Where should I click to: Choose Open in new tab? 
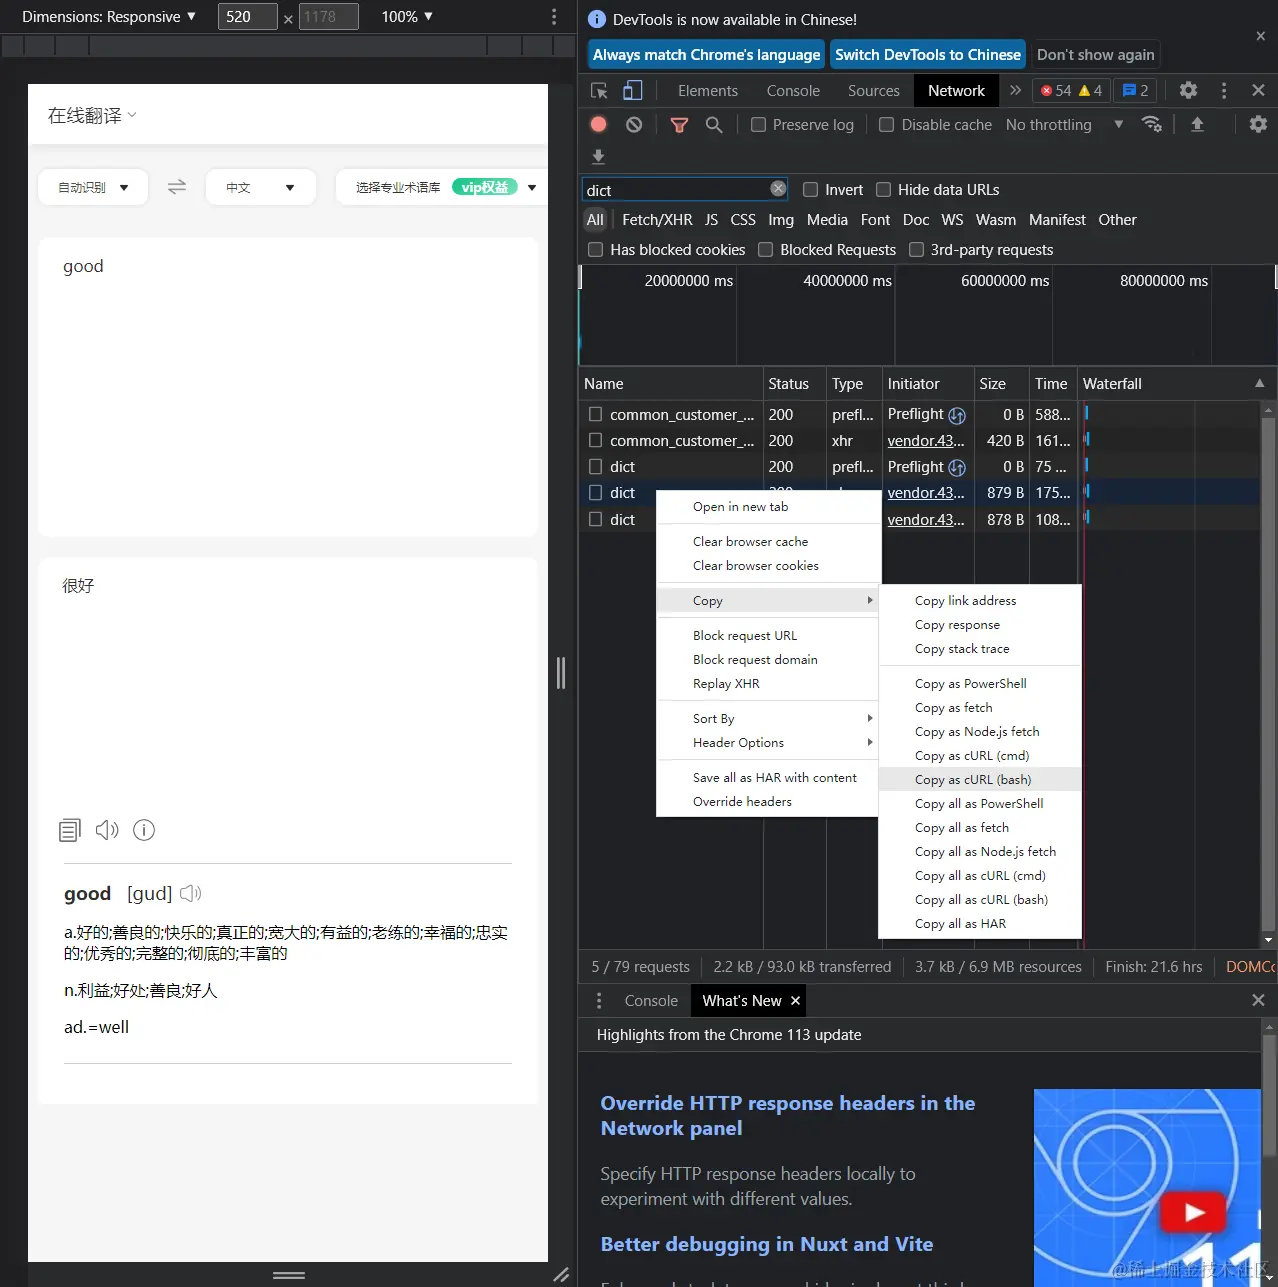tap(768, 507)
